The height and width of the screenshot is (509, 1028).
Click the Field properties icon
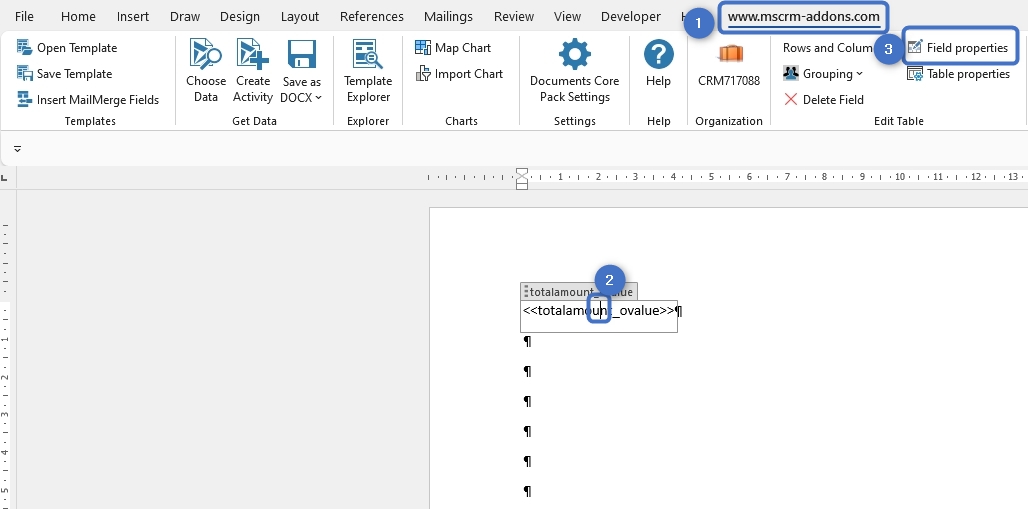click(915, 47)
